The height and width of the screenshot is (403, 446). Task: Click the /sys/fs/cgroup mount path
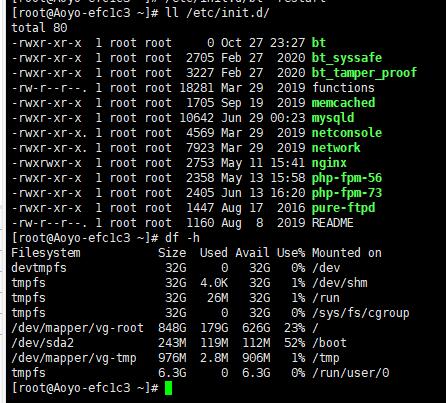tap(360, 313)
